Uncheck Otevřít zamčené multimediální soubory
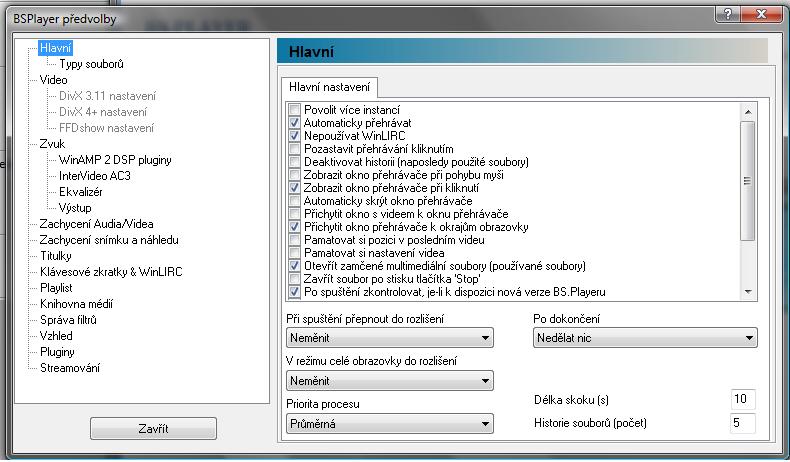Screen dimensions: 790x462 tap(295, 266)
